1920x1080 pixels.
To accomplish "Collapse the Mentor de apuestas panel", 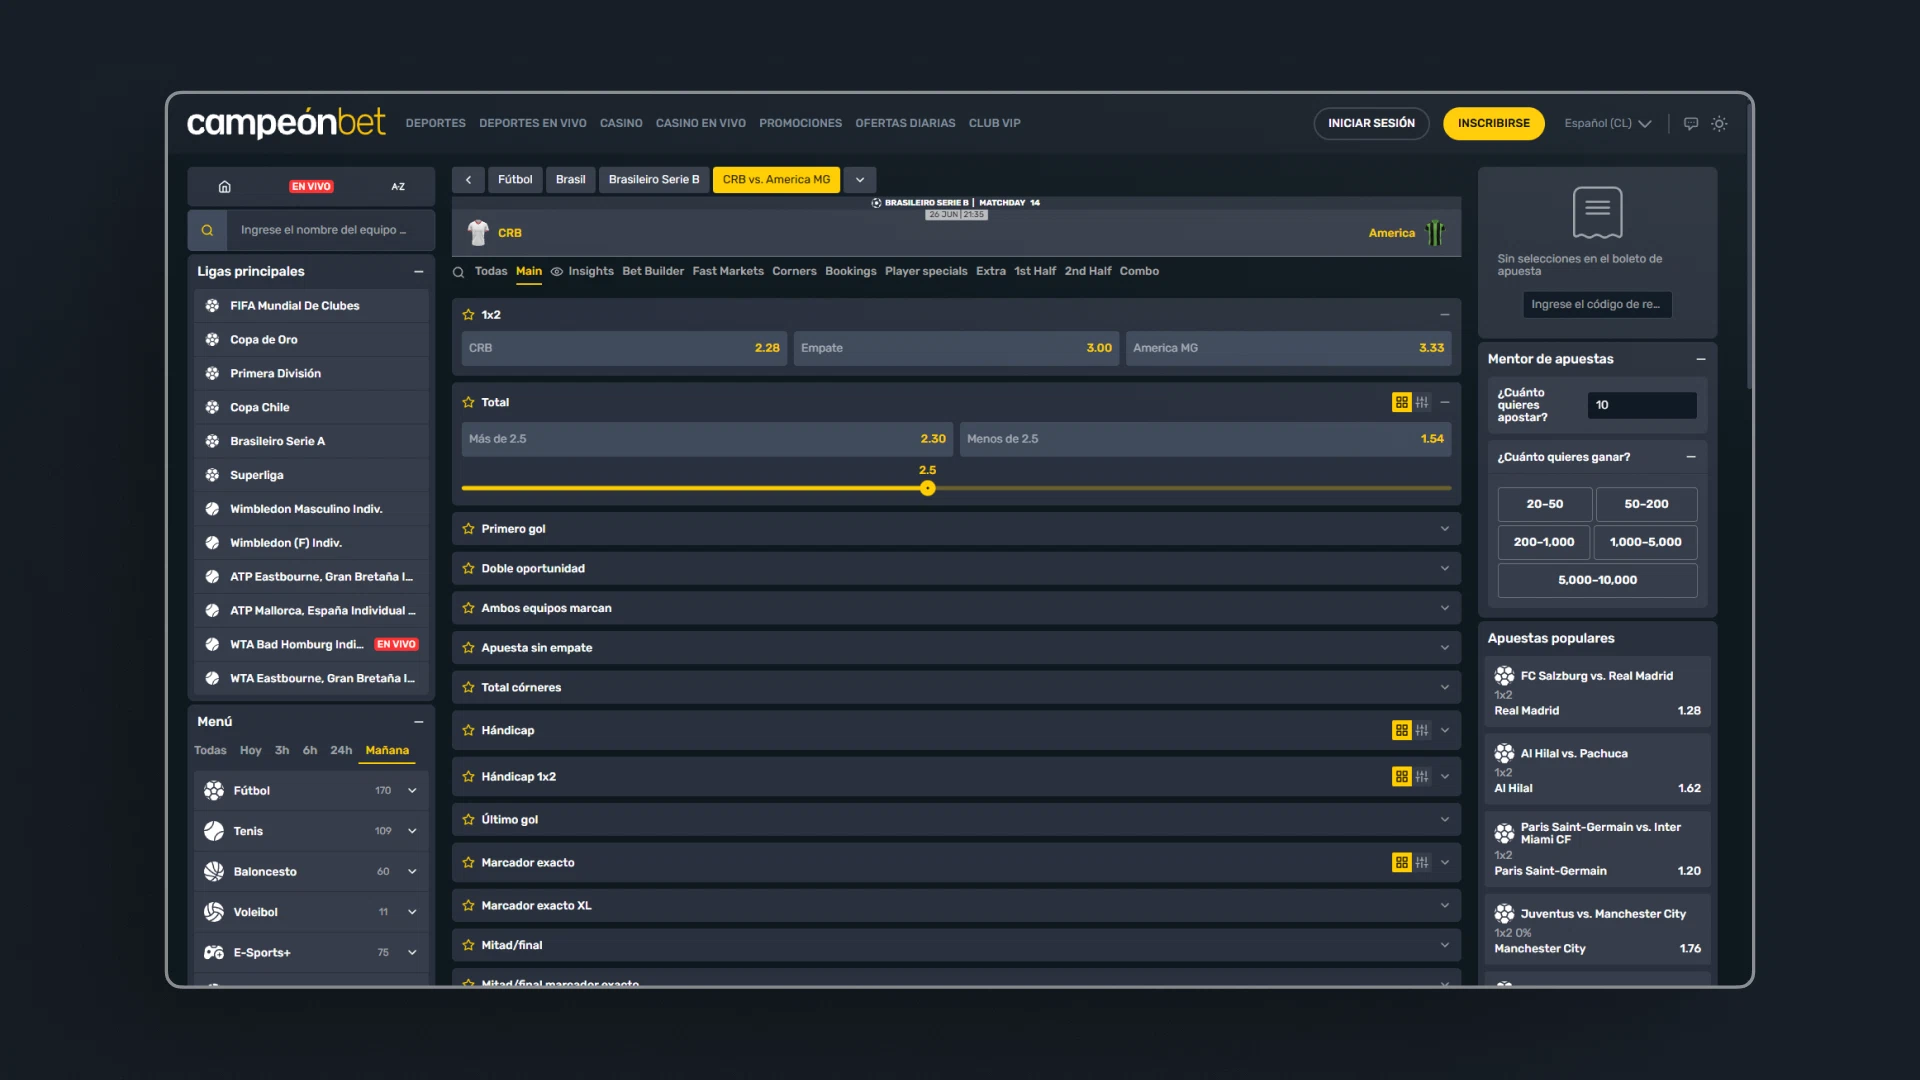I will tap(1701, 359).
